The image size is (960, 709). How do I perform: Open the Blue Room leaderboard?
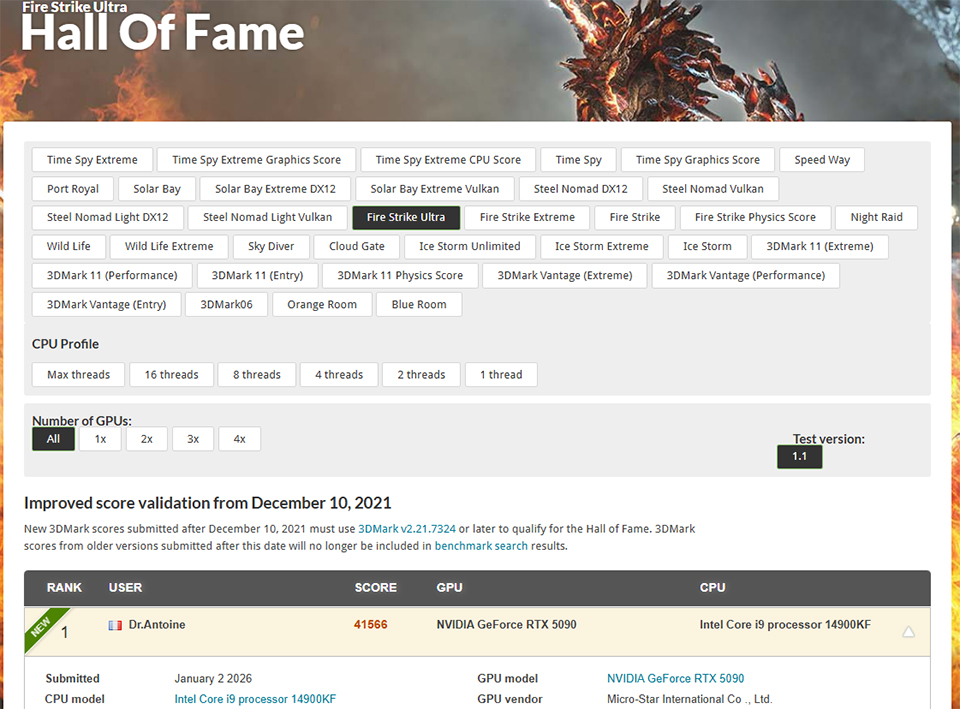419,304
